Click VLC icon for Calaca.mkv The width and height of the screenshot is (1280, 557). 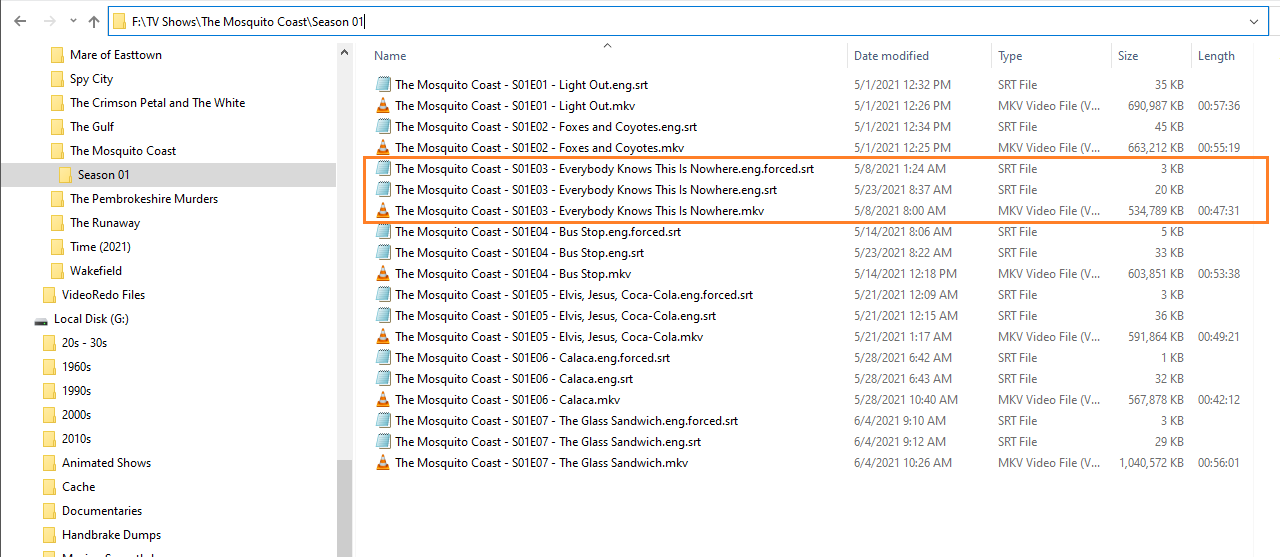tap(382, 400)
